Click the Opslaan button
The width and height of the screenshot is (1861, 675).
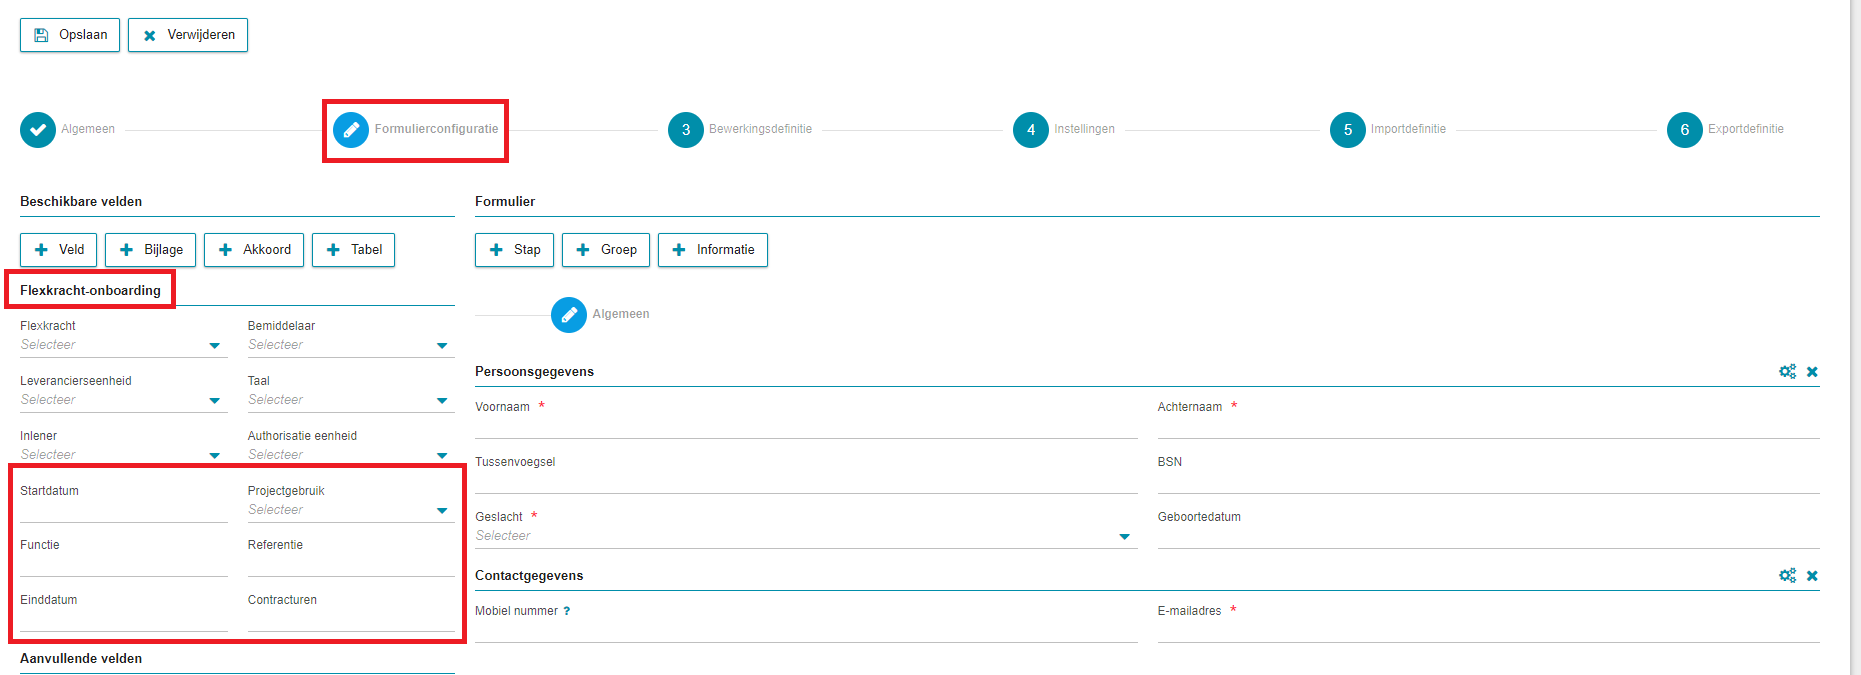pyautogui.click(x=70, y=35)
